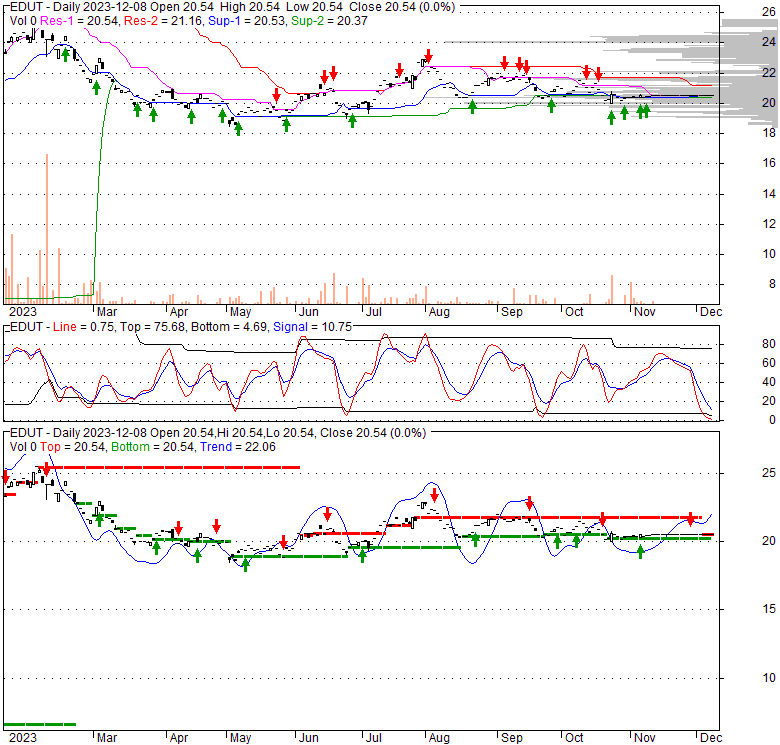
Task: Click the Hi 20.54 value in bottom chart header
Action: [240, 433]
